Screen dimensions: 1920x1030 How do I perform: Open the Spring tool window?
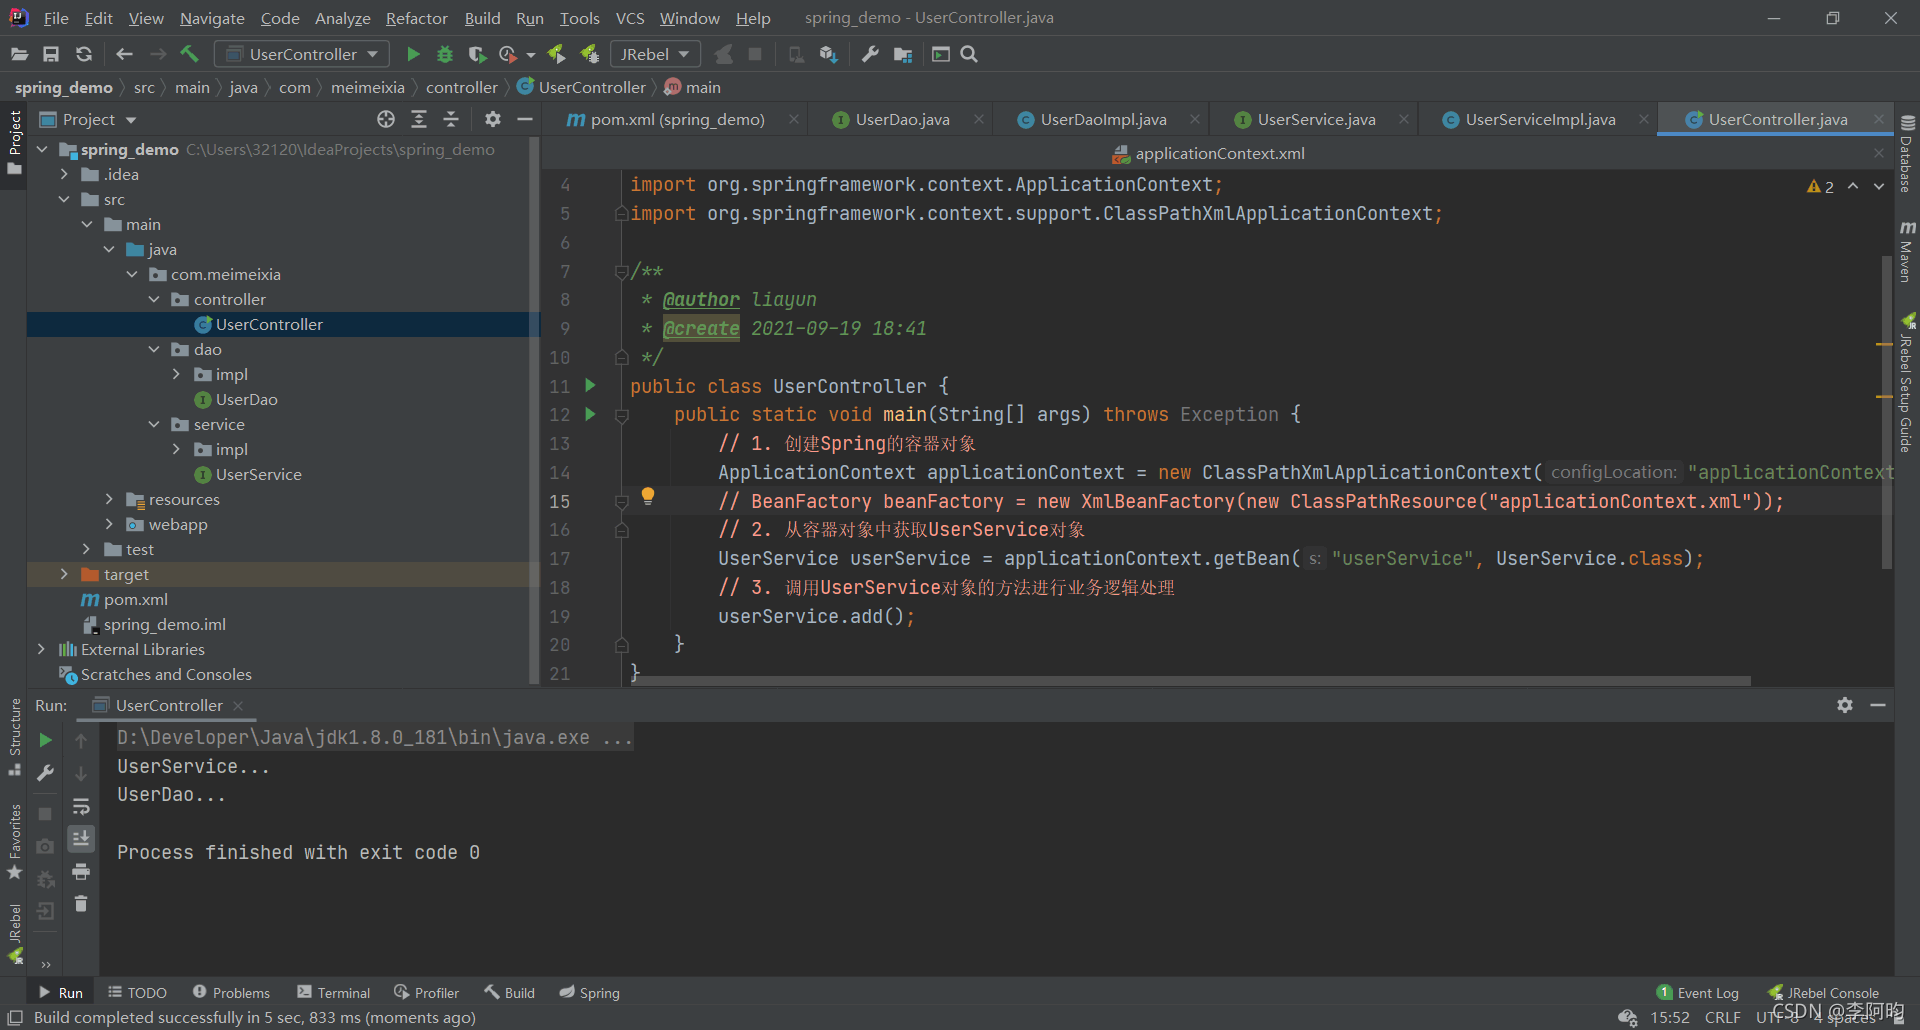point(590,992)
